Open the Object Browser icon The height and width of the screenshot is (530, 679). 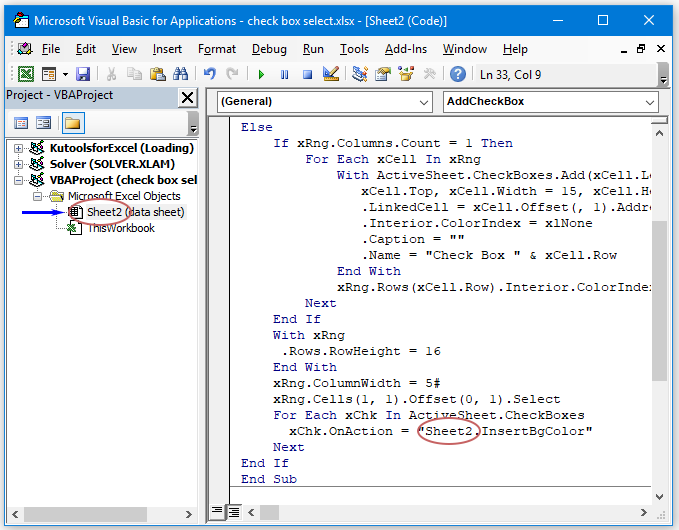406,74
